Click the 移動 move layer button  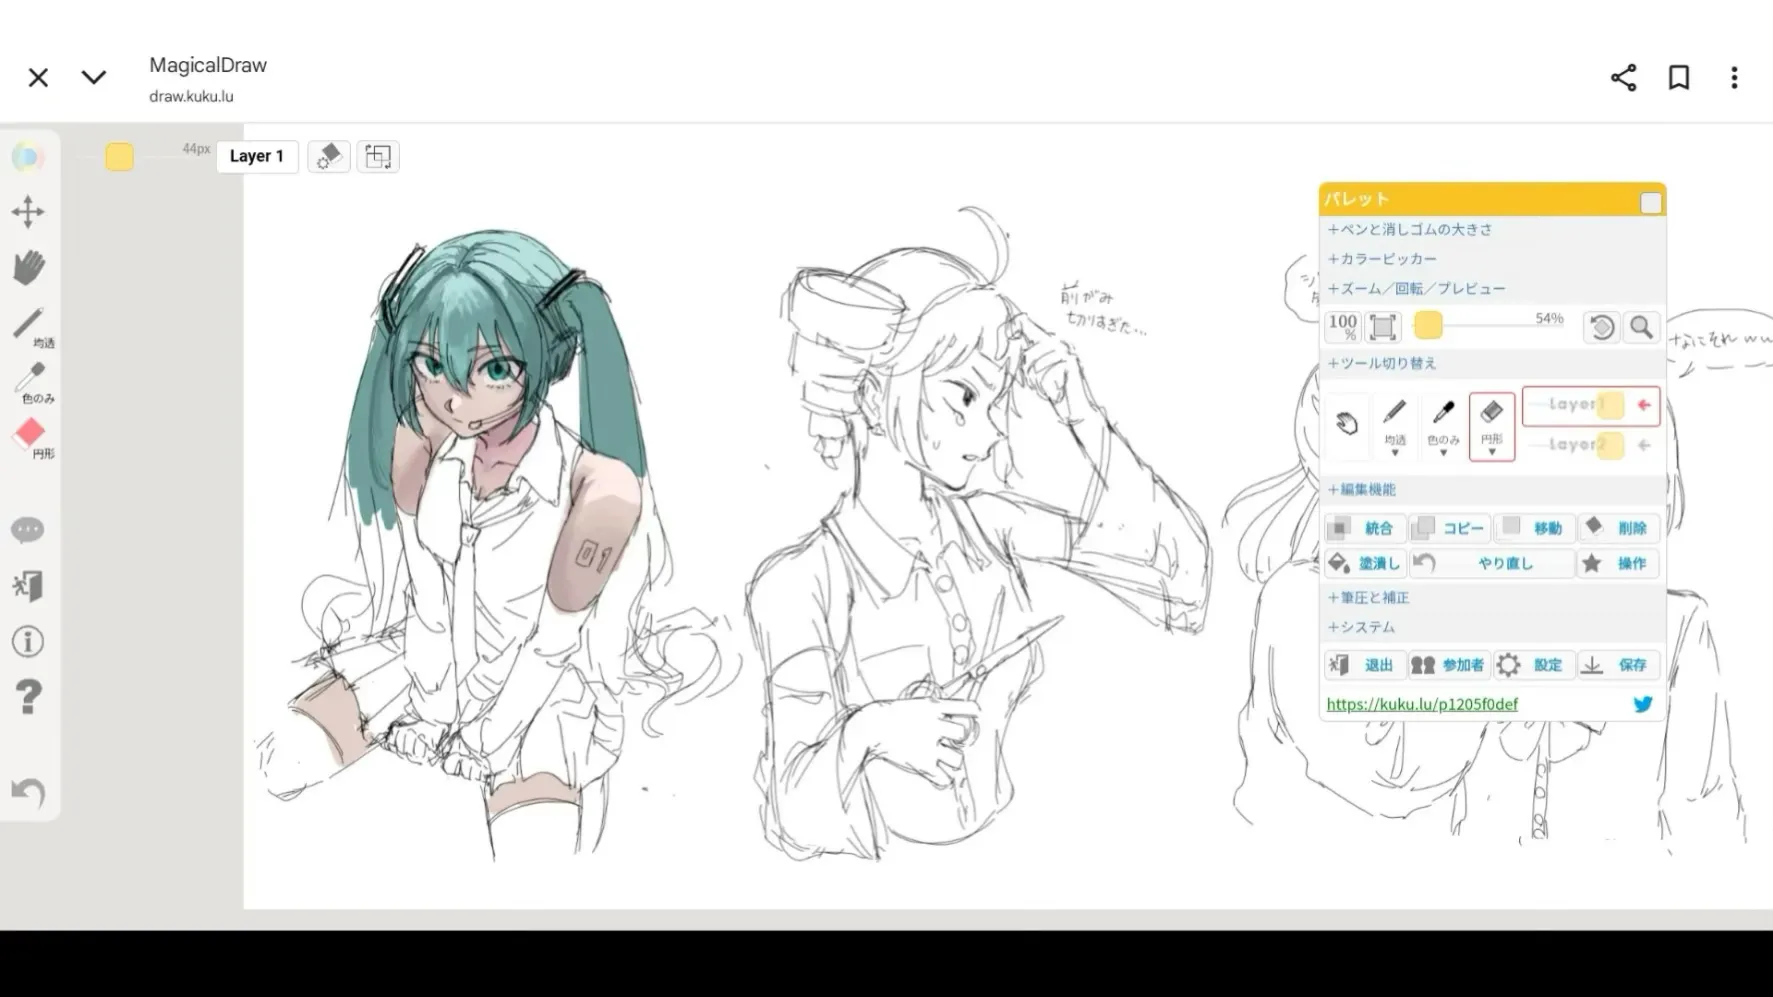click(1534, 528)
